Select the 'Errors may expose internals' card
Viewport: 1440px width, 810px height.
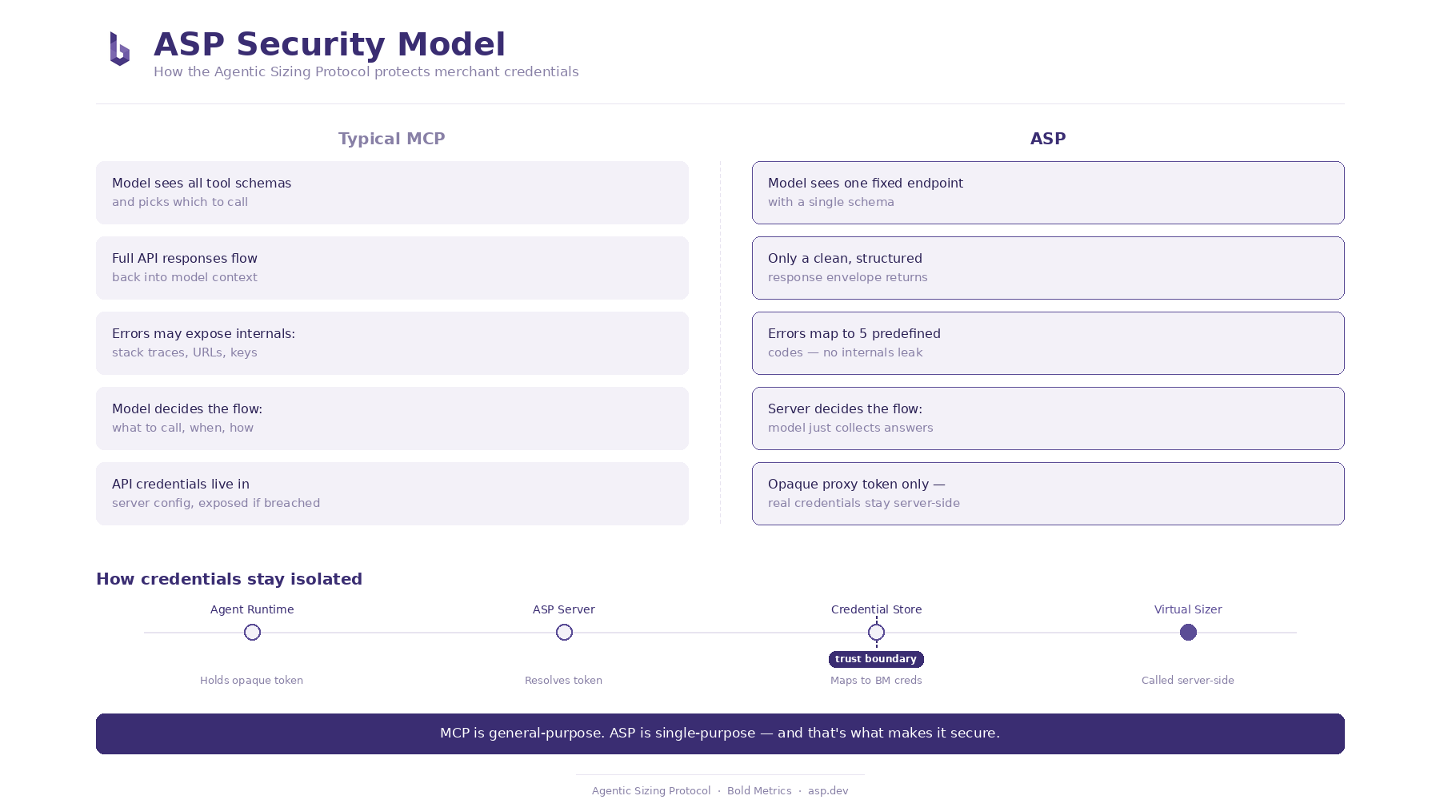coord(392,343)
